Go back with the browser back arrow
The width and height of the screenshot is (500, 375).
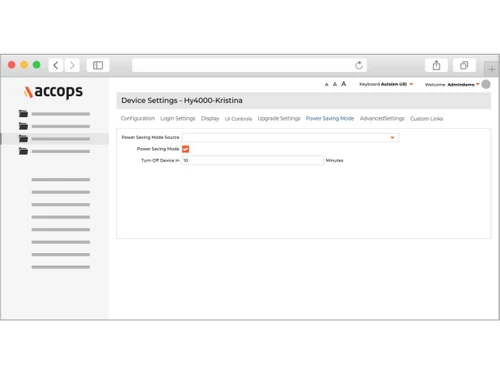(56, 65)
